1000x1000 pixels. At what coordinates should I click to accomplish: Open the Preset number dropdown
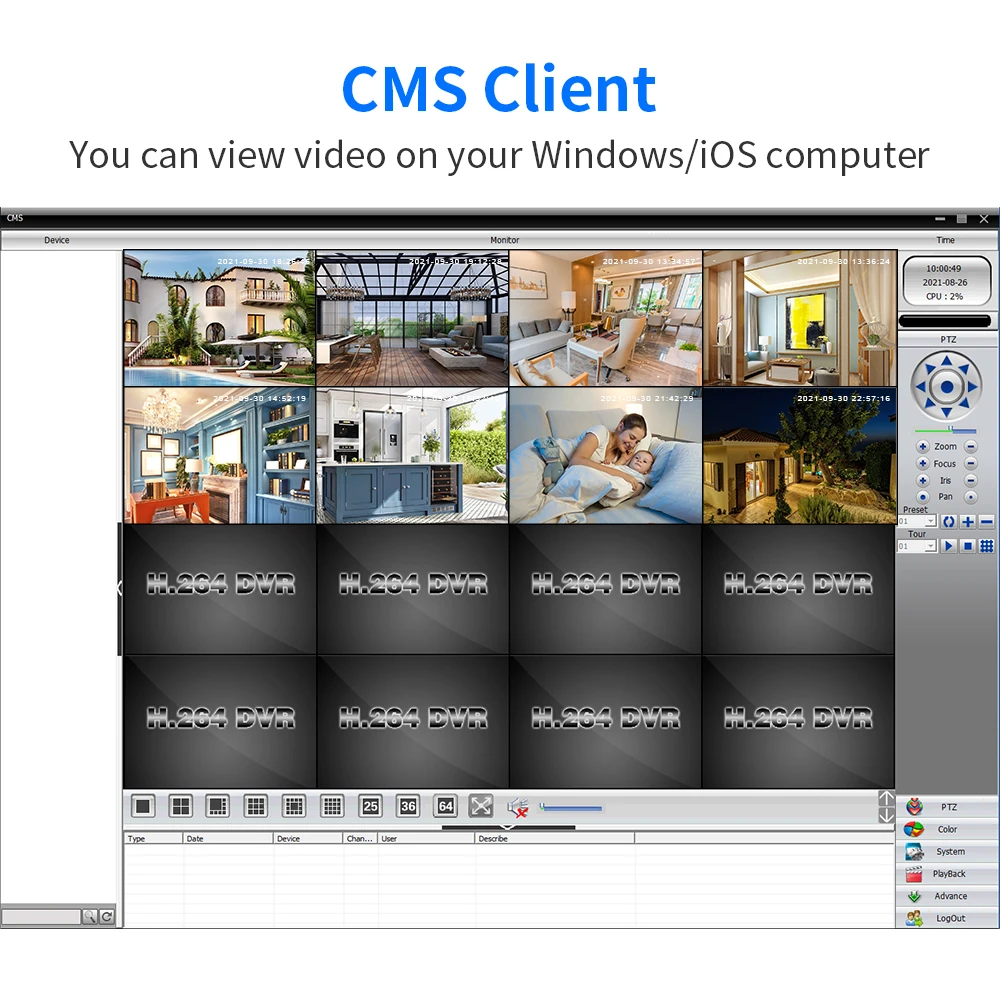tap(930, 522)
